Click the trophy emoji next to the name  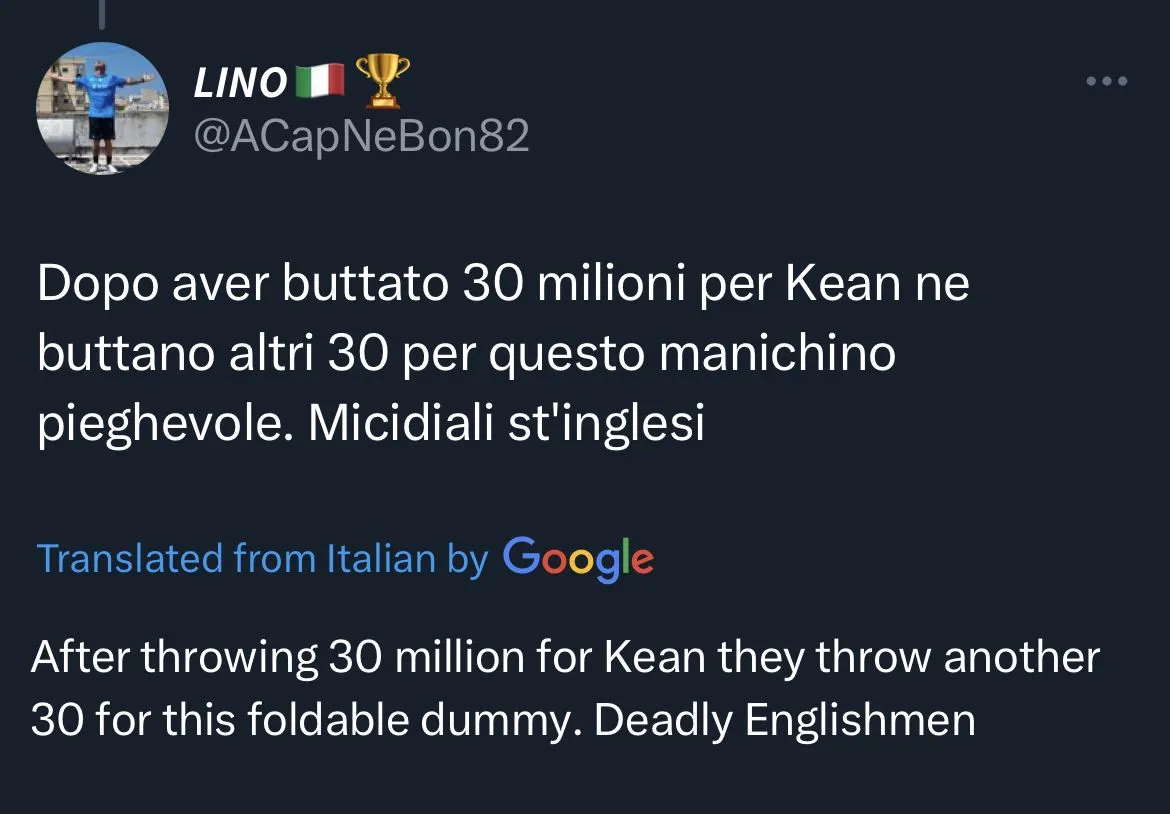pos(382,80)
